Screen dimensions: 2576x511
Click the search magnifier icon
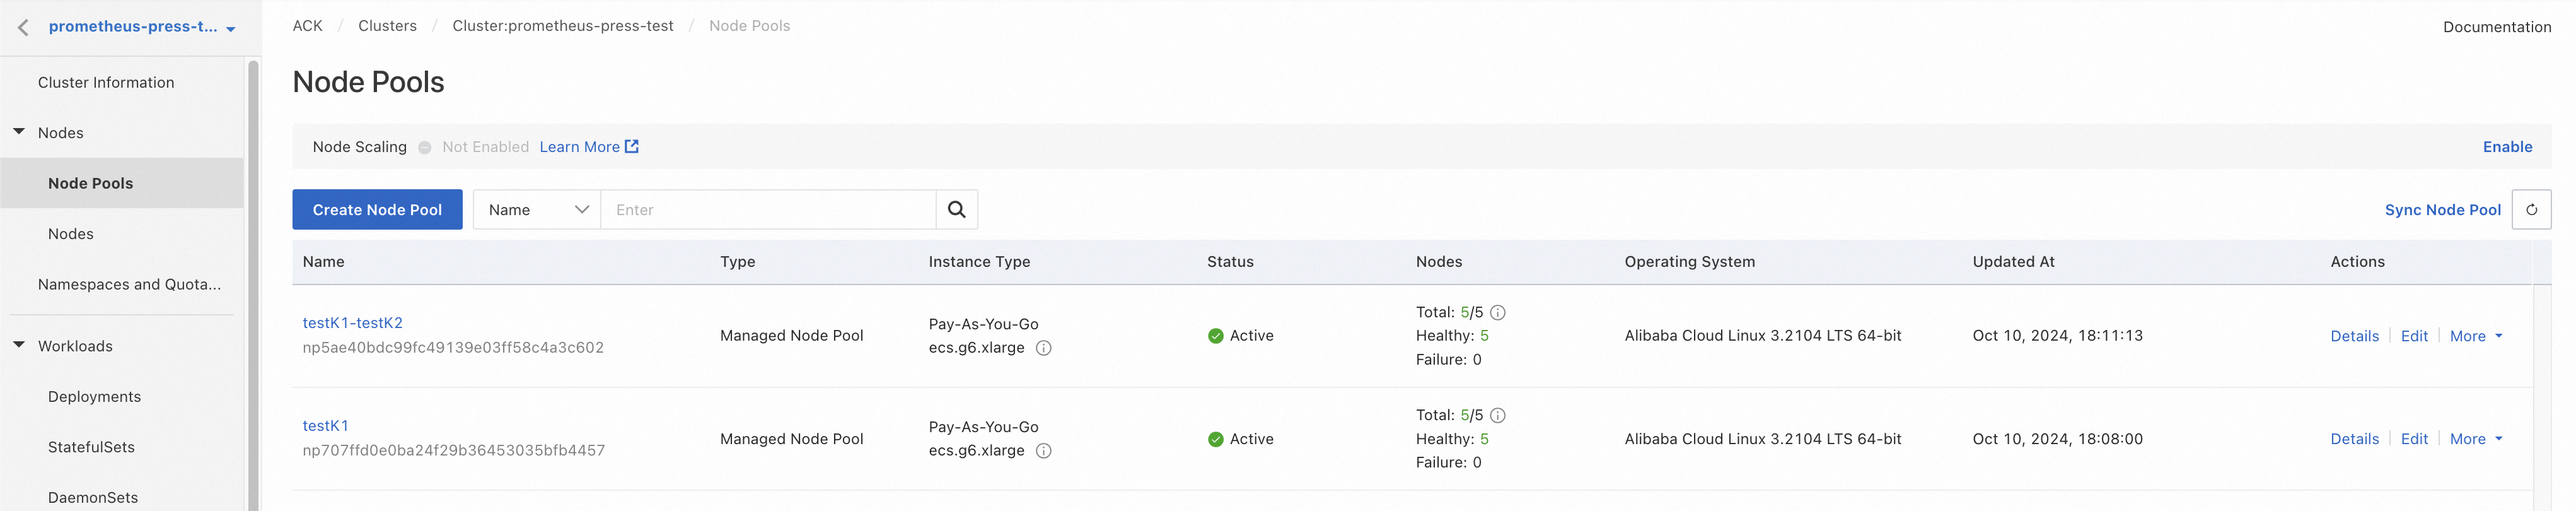tap(956, 210)
